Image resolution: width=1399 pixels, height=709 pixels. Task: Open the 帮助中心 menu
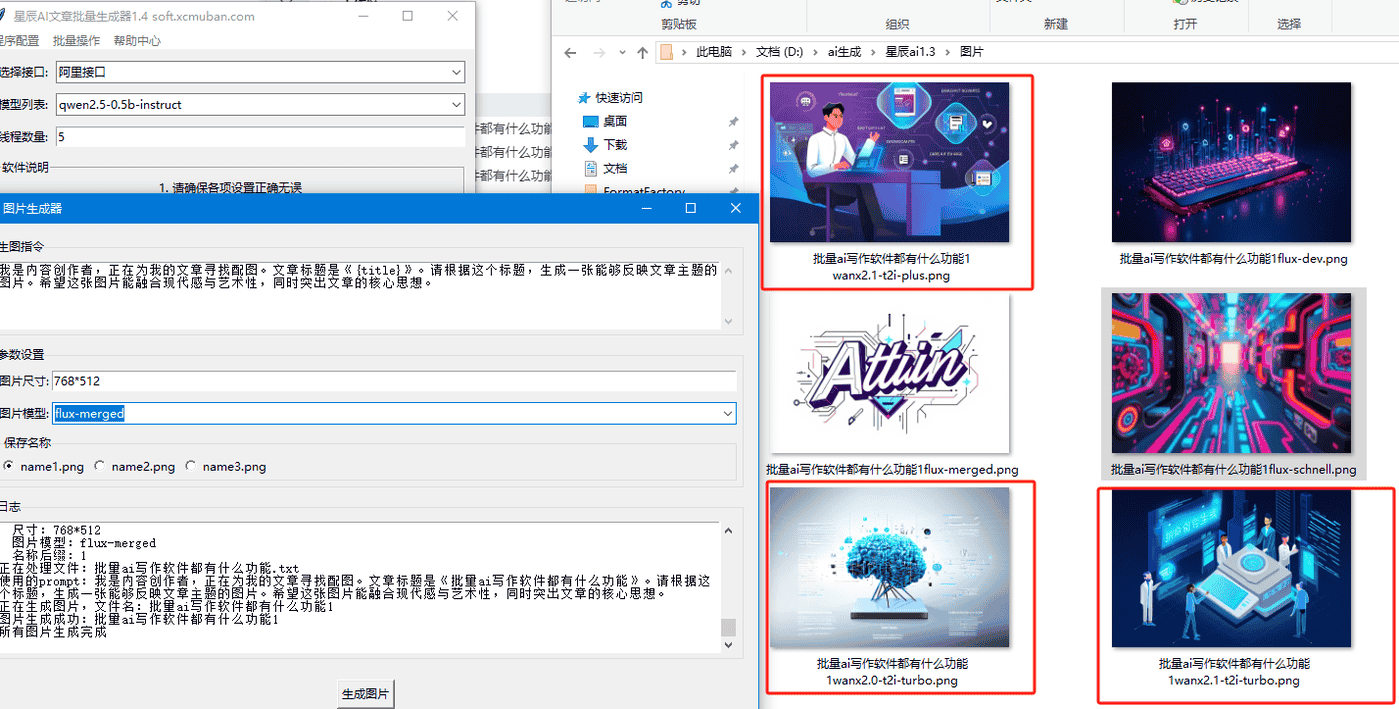137,41
